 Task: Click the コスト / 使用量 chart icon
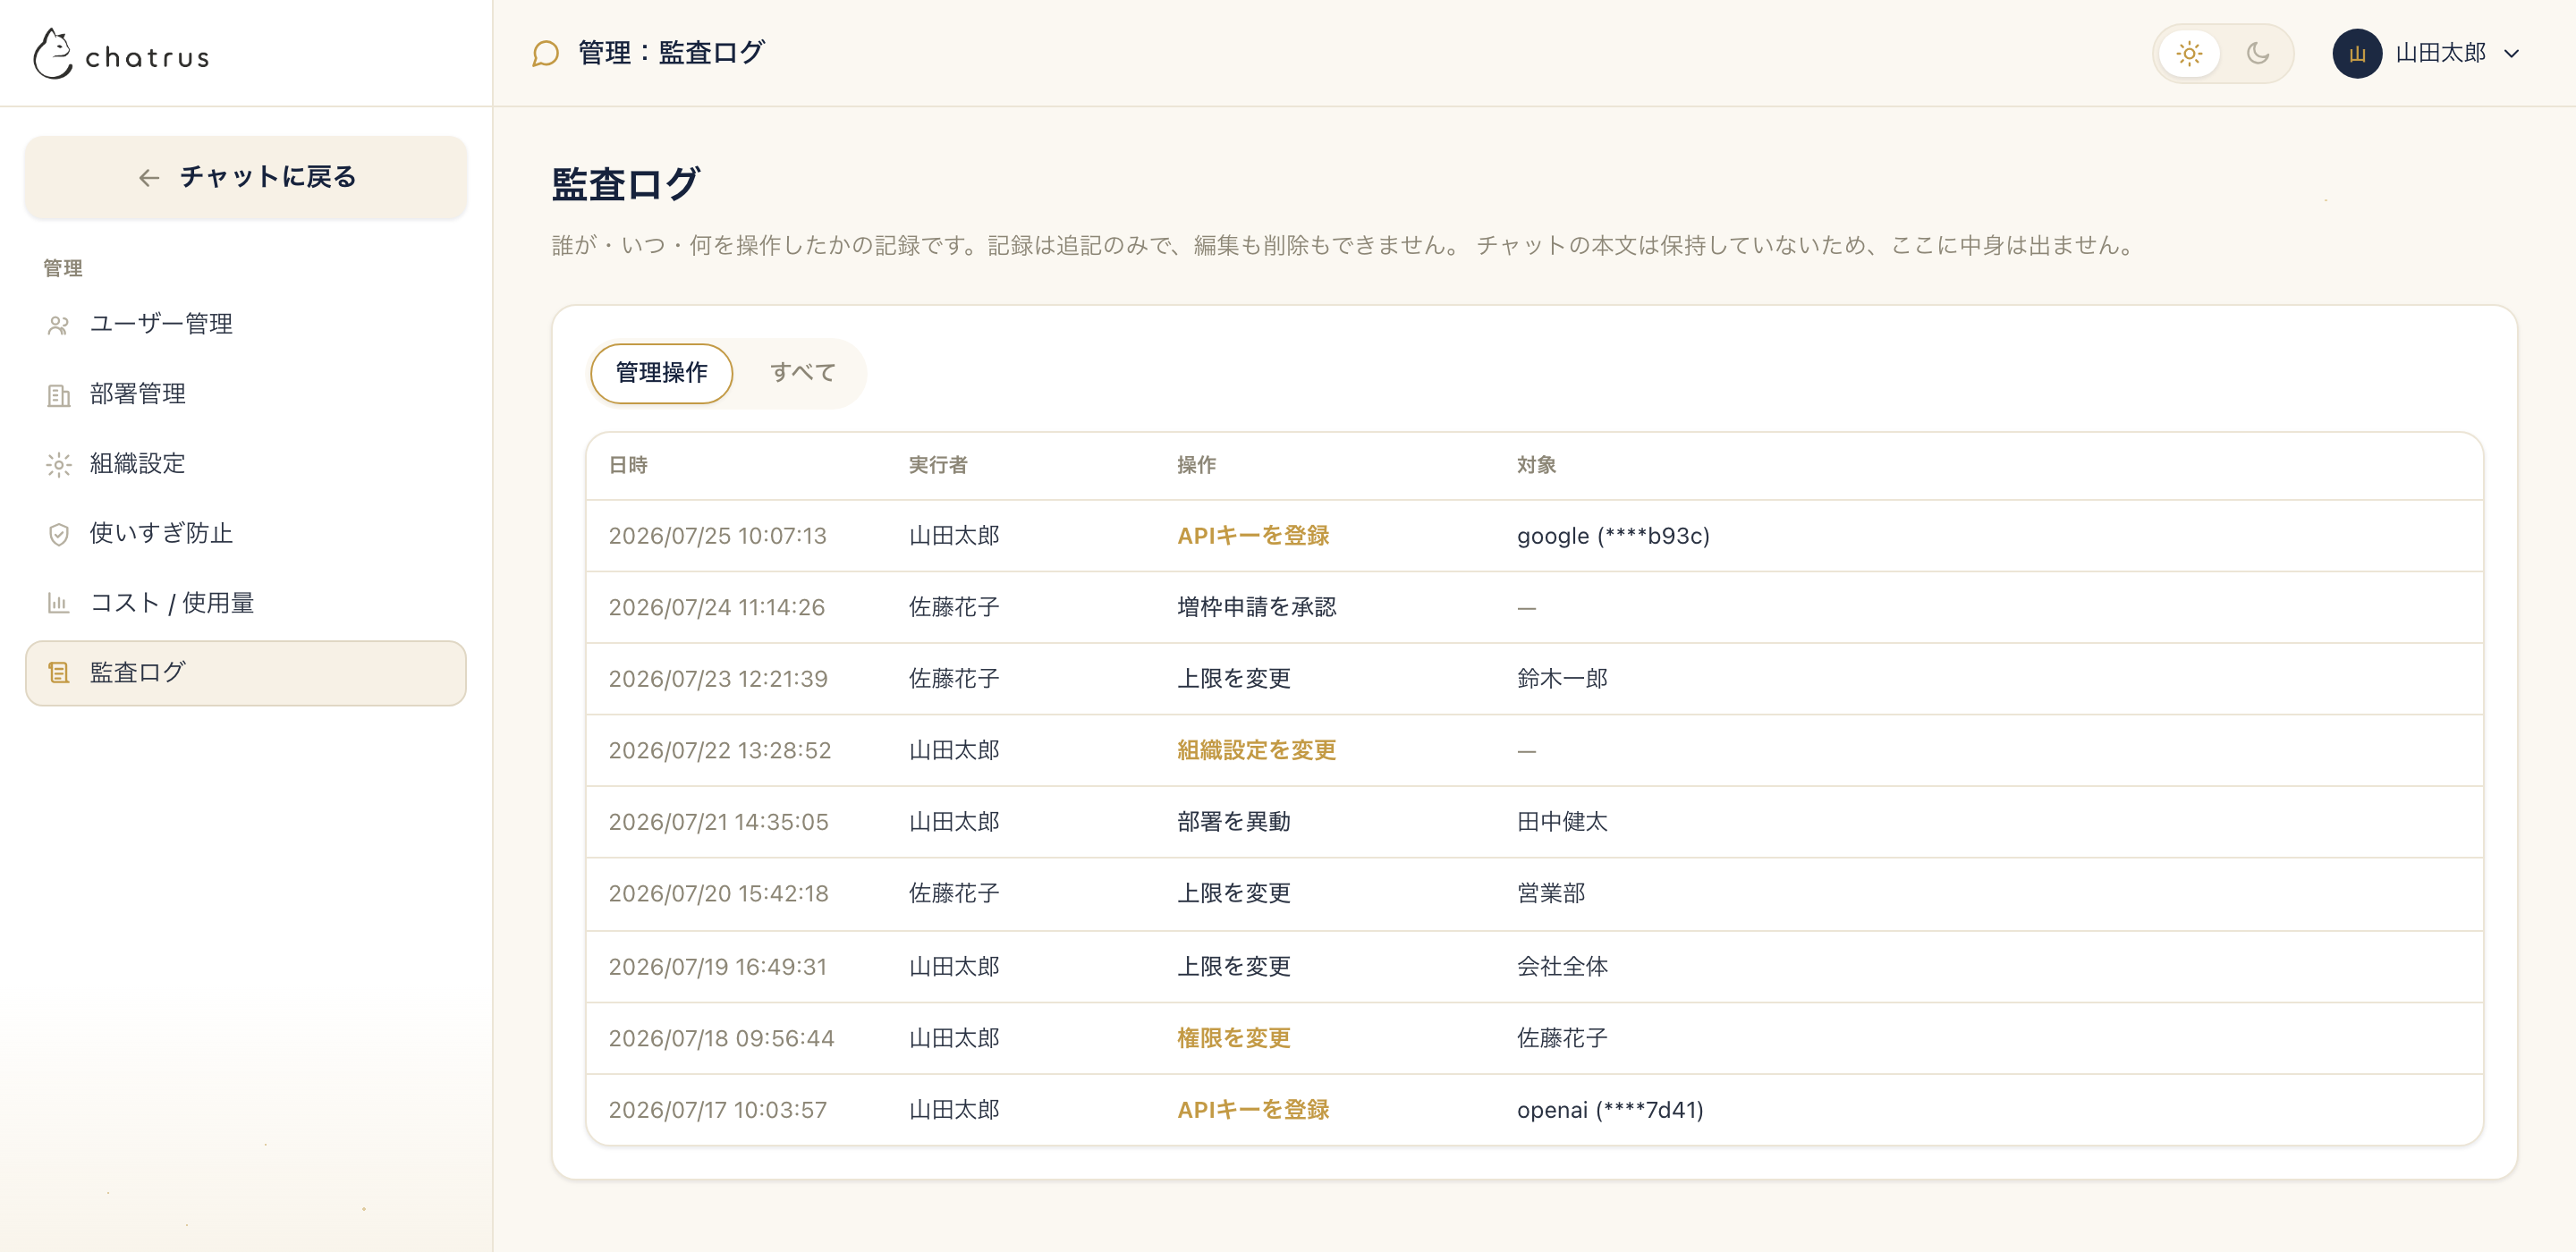tap(58, 603)
